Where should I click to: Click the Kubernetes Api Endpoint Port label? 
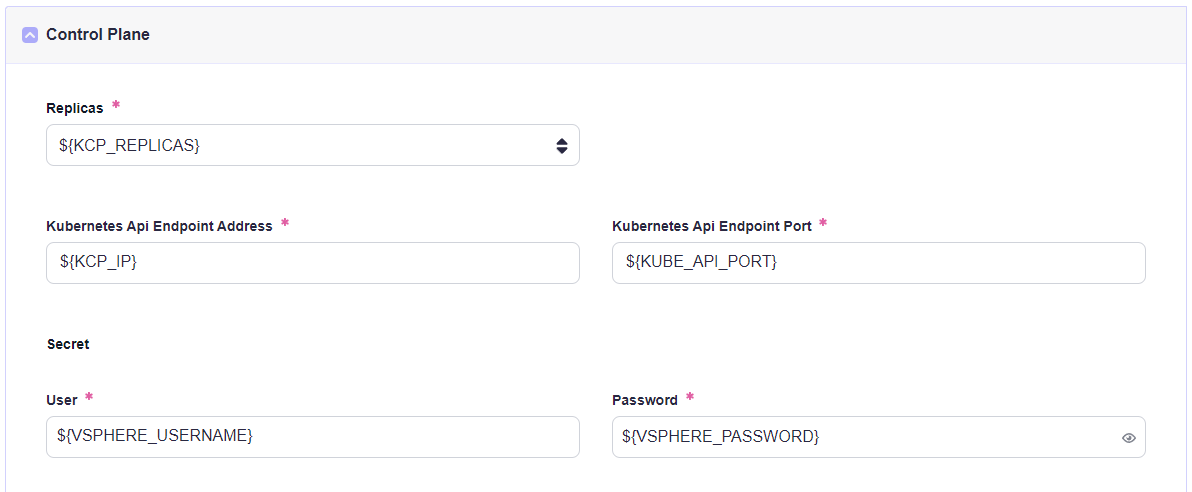click(711, 226)
